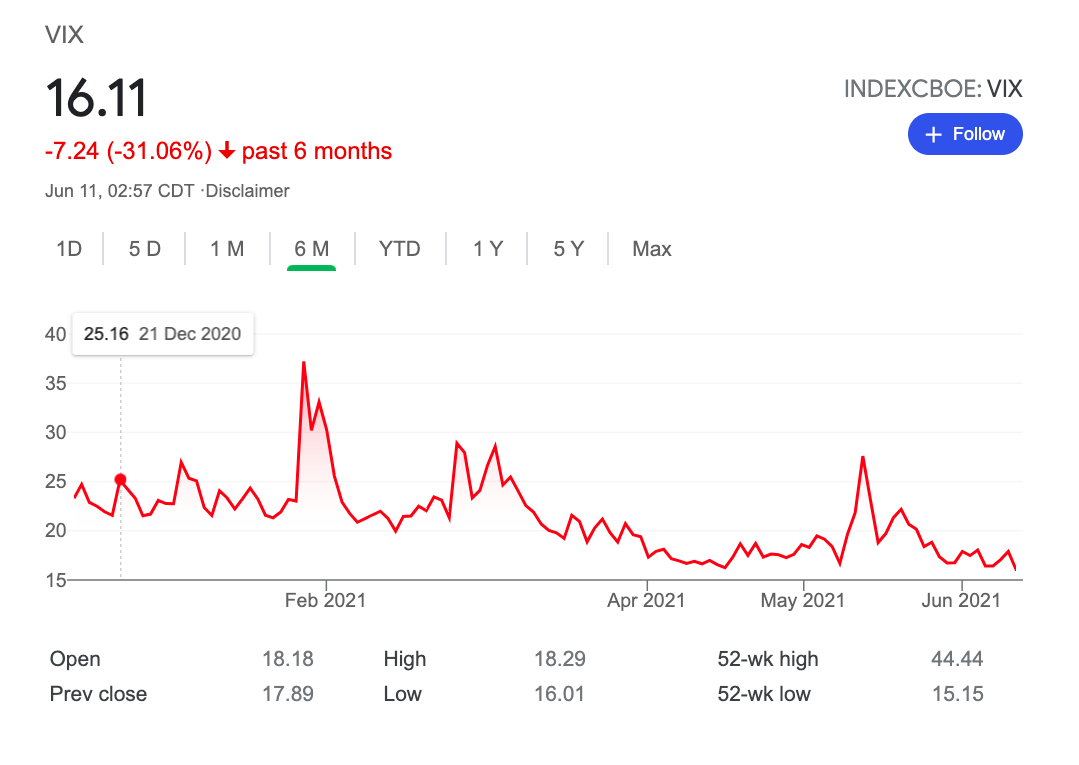
Task: Show the Max time range
Action: point(651,249)
